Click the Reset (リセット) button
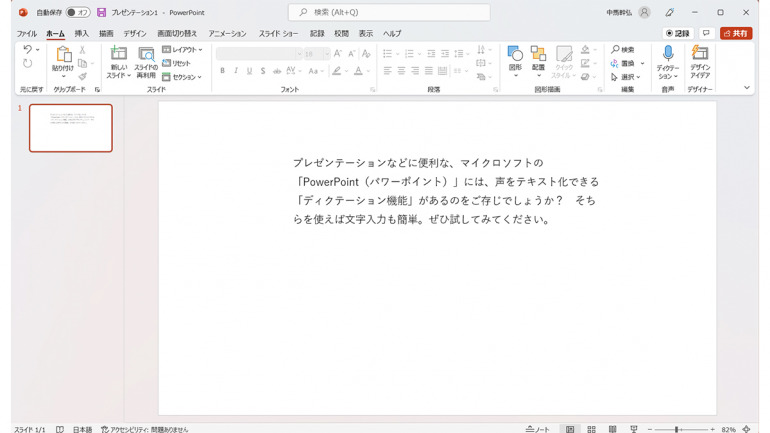 coord(176,63)
